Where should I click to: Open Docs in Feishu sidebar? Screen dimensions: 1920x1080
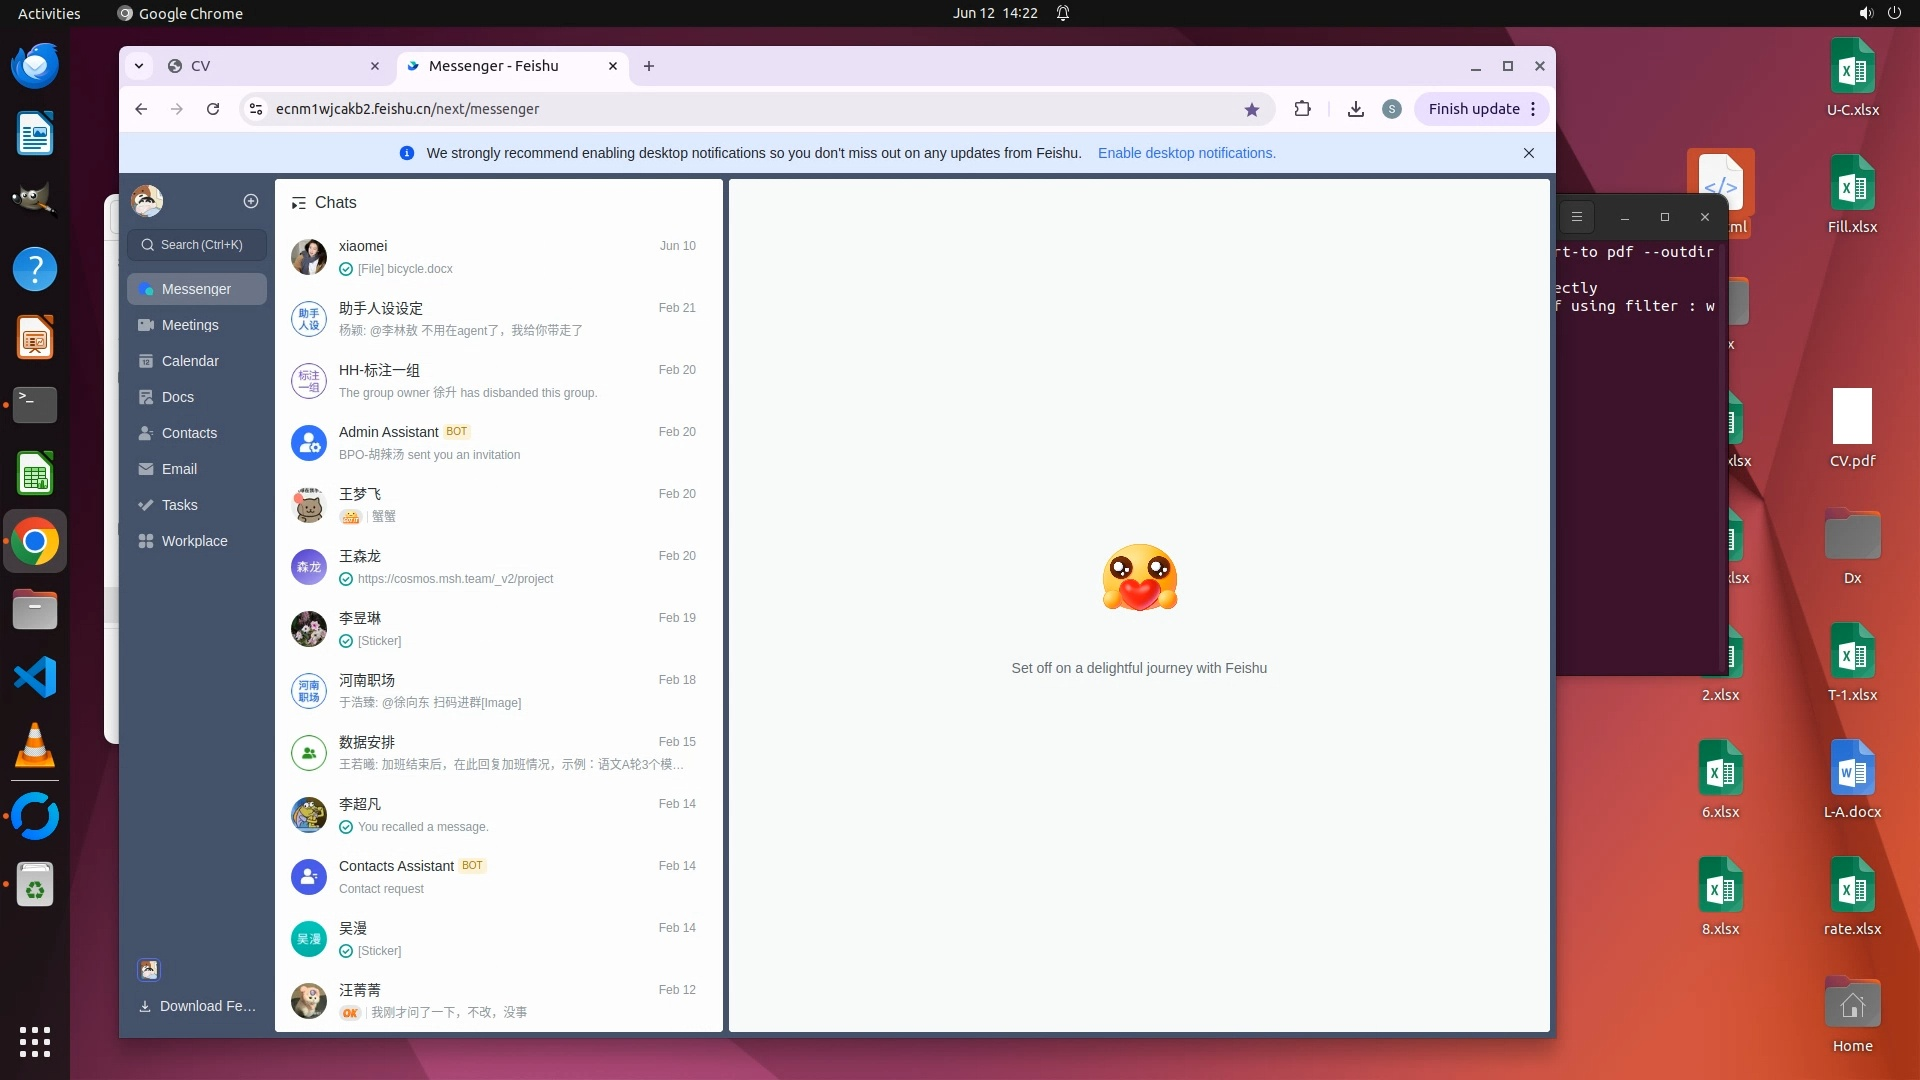point(177,397)
